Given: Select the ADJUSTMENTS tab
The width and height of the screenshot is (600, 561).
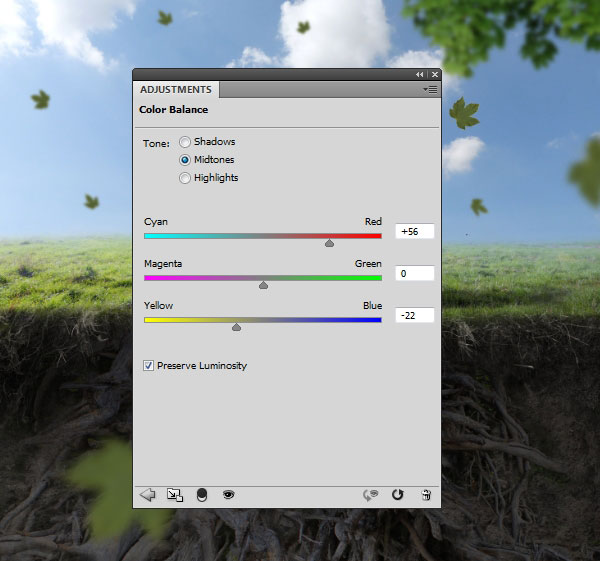Looking at the screenshot, I should pyautogui.click(x=176, y=90).
